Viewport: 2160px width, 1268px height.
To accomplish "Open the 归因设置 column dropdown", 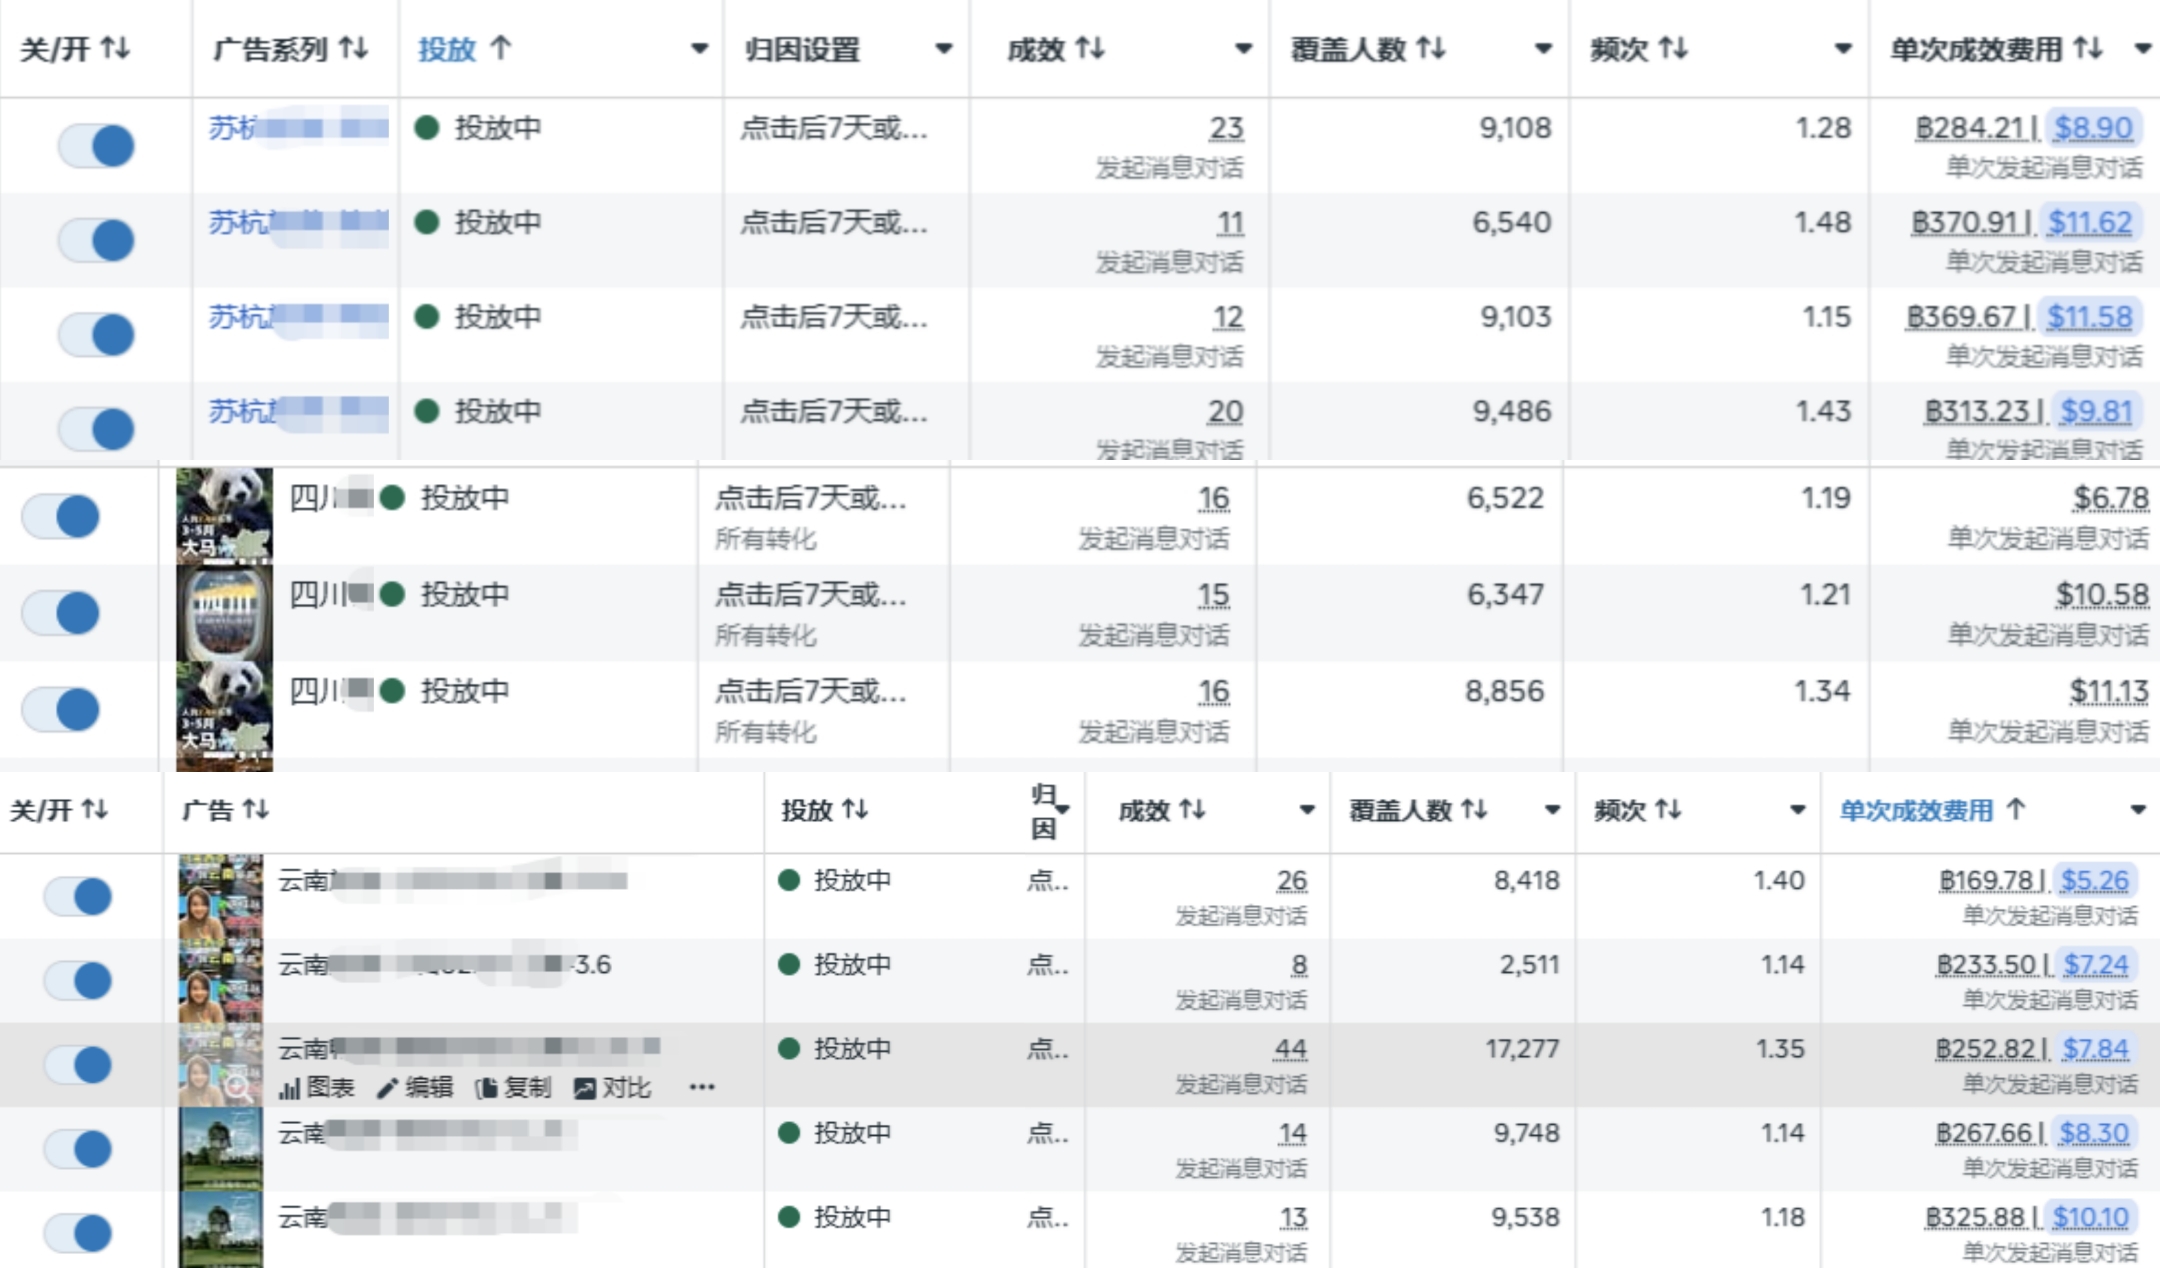I will [x=942, y=48].
